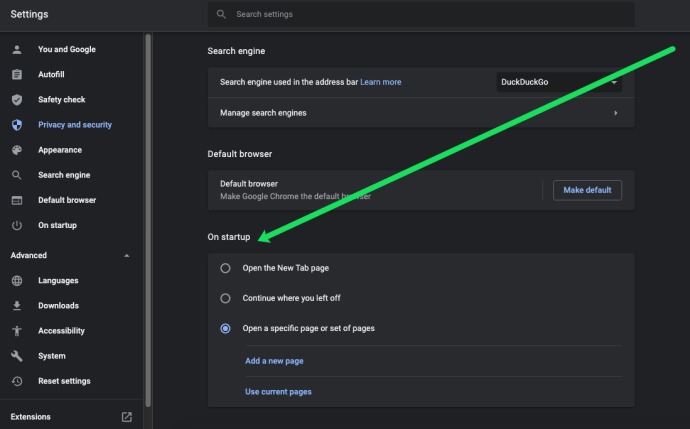690x429 pixels.
Task: Expand Manage search engines arrow
Action: coord(616,113)
